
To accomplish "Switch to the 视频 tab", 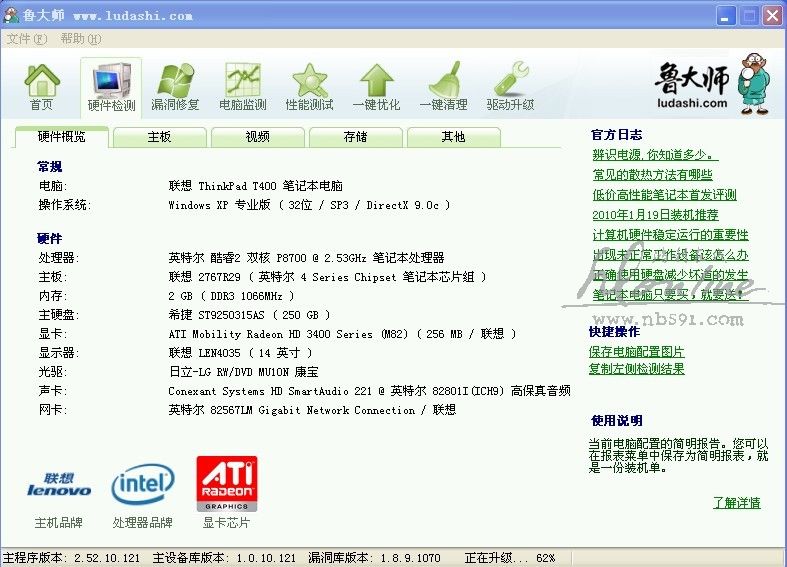I will point(257,137).
